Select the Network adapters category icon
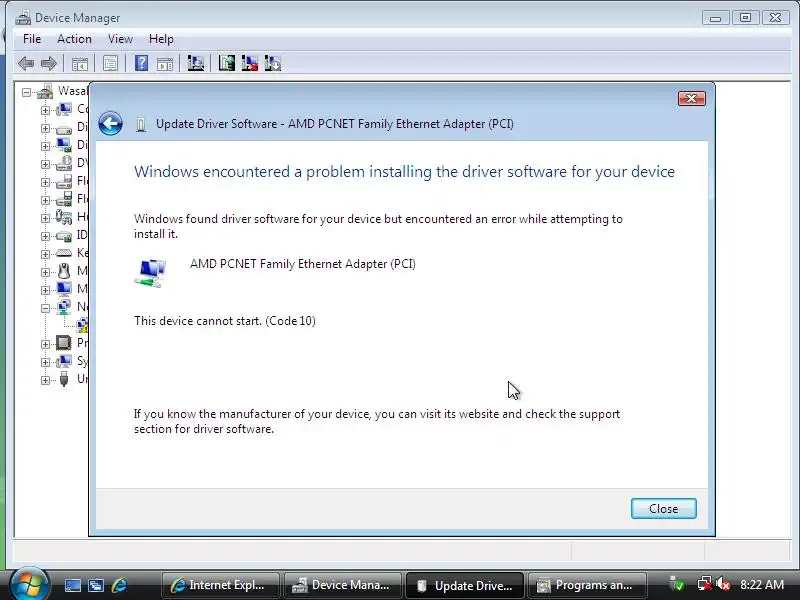800x600 pixels. point(64,307)
